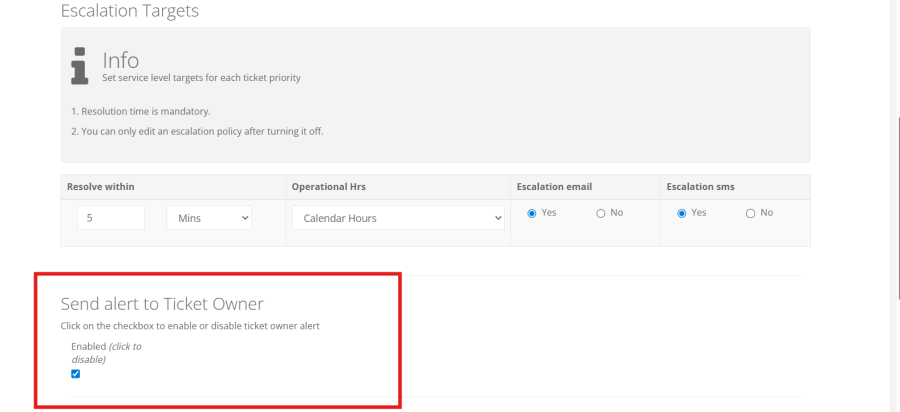Uncheck the ticket owner alert Enabled checkbox

tap(76, 374)
